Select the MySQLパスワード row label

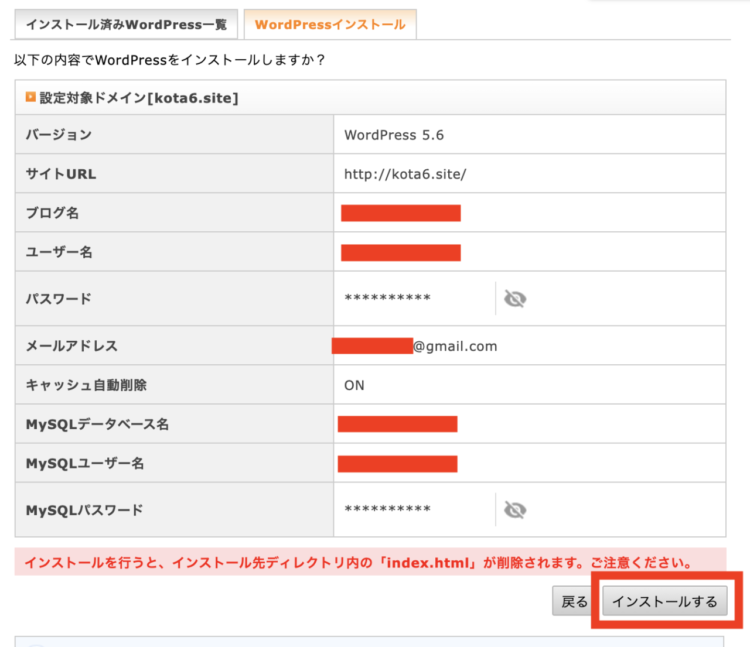[84, 510]
